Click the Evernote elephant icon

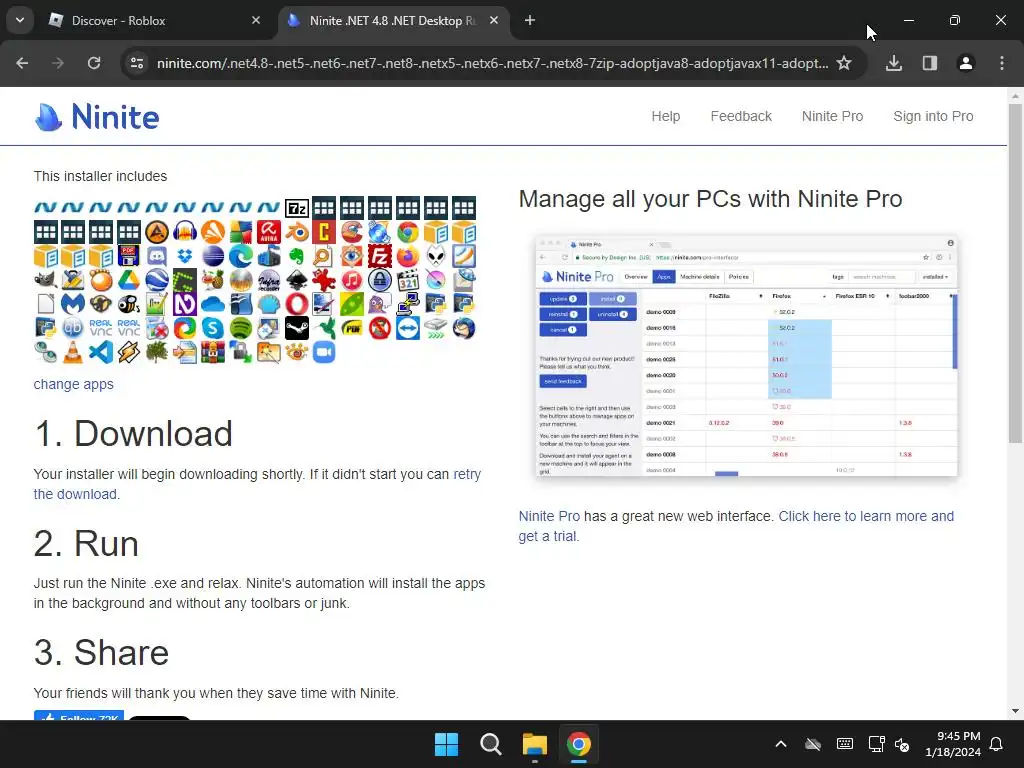pyautogui.click(x=296, y=256)
